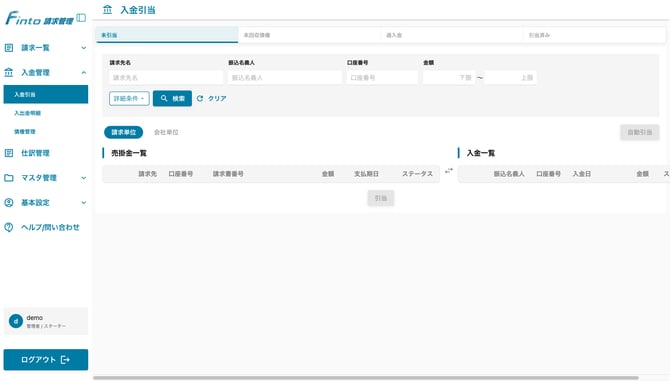Viewport: 670px width, 381px height.
Task: Click the 検索 search button
Action: tap(172, 98)
